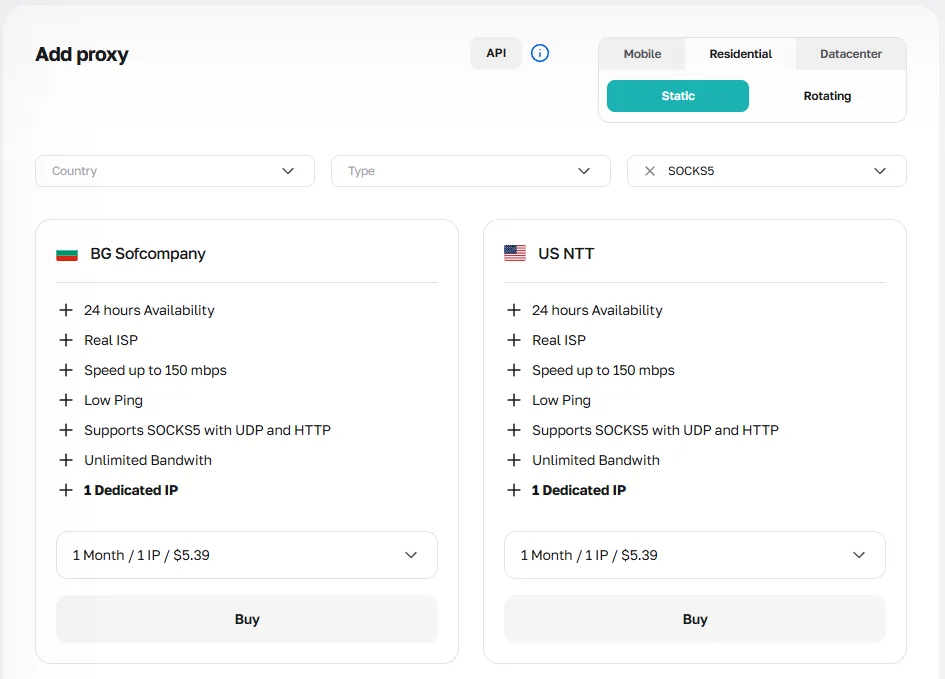The width and height of the screenshot is (945, 679).
Task: Click plus icon beside BG Unlimited Bandwith
Action: point(66,460)
